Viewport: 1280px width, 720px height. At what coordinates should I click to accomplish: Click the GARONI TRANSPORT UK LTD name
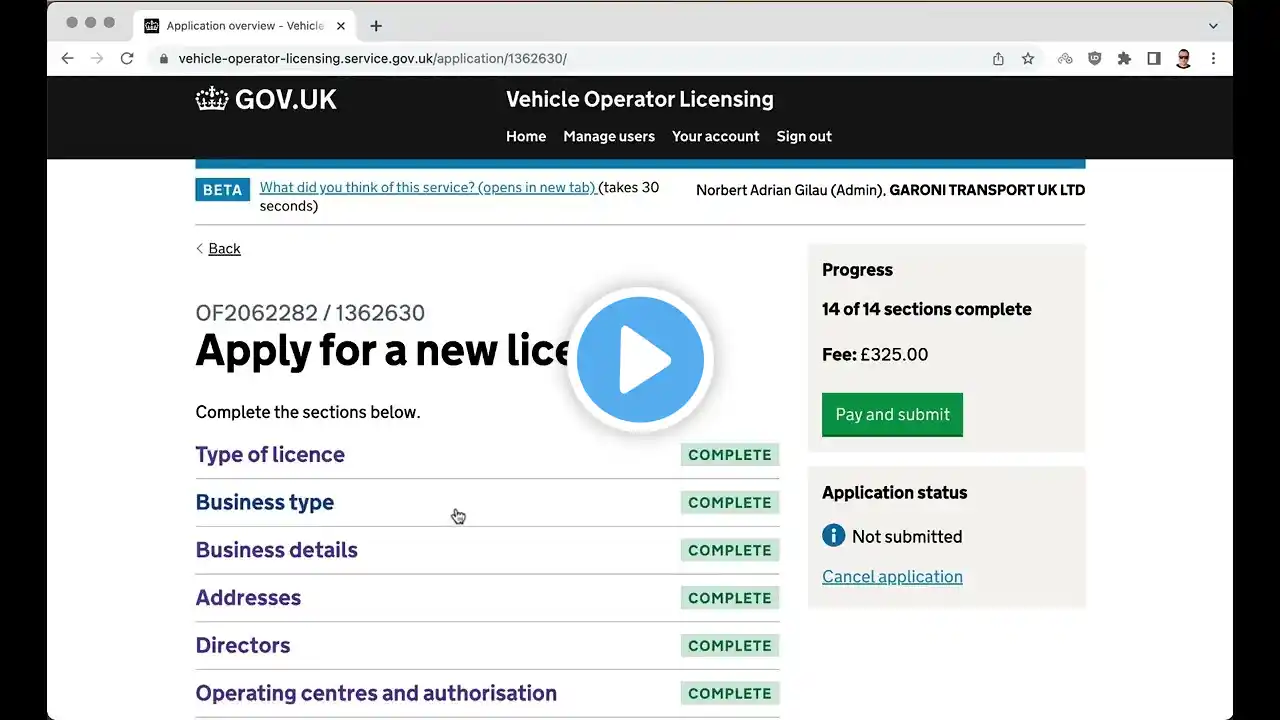987,190
